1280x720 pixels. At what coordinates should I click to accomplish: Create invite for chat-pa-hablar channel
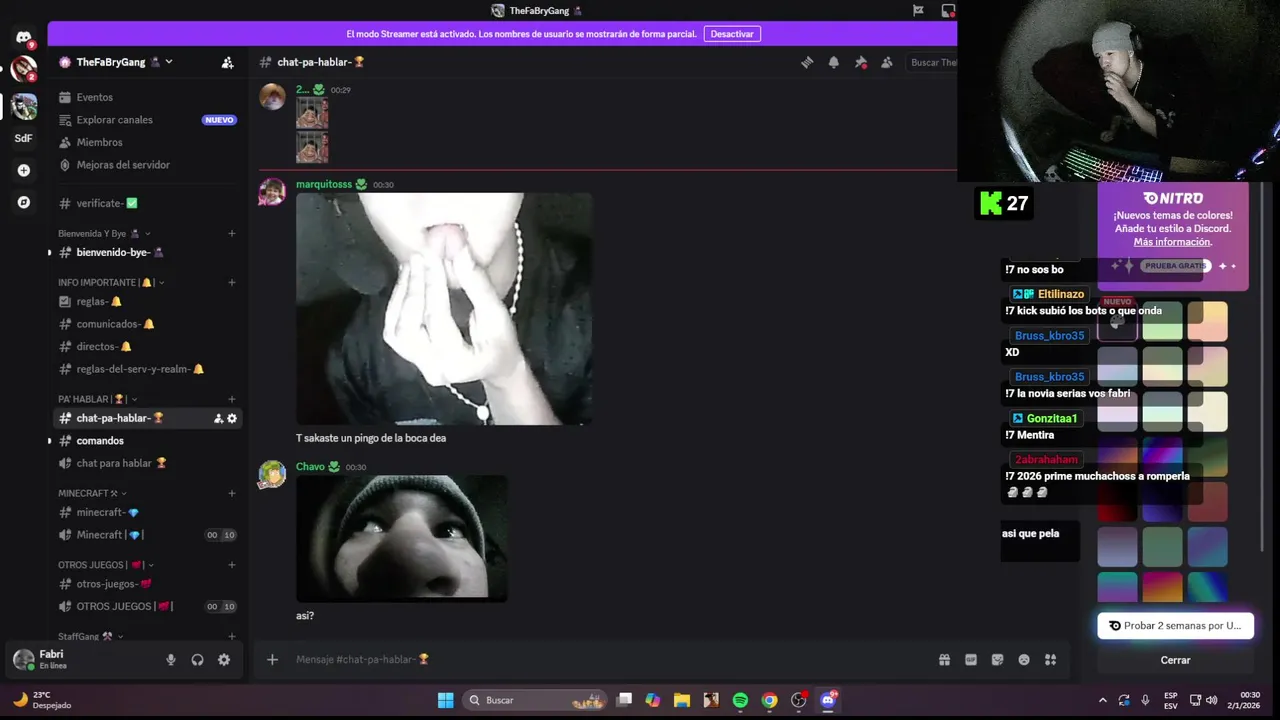[x=218, y=418]
